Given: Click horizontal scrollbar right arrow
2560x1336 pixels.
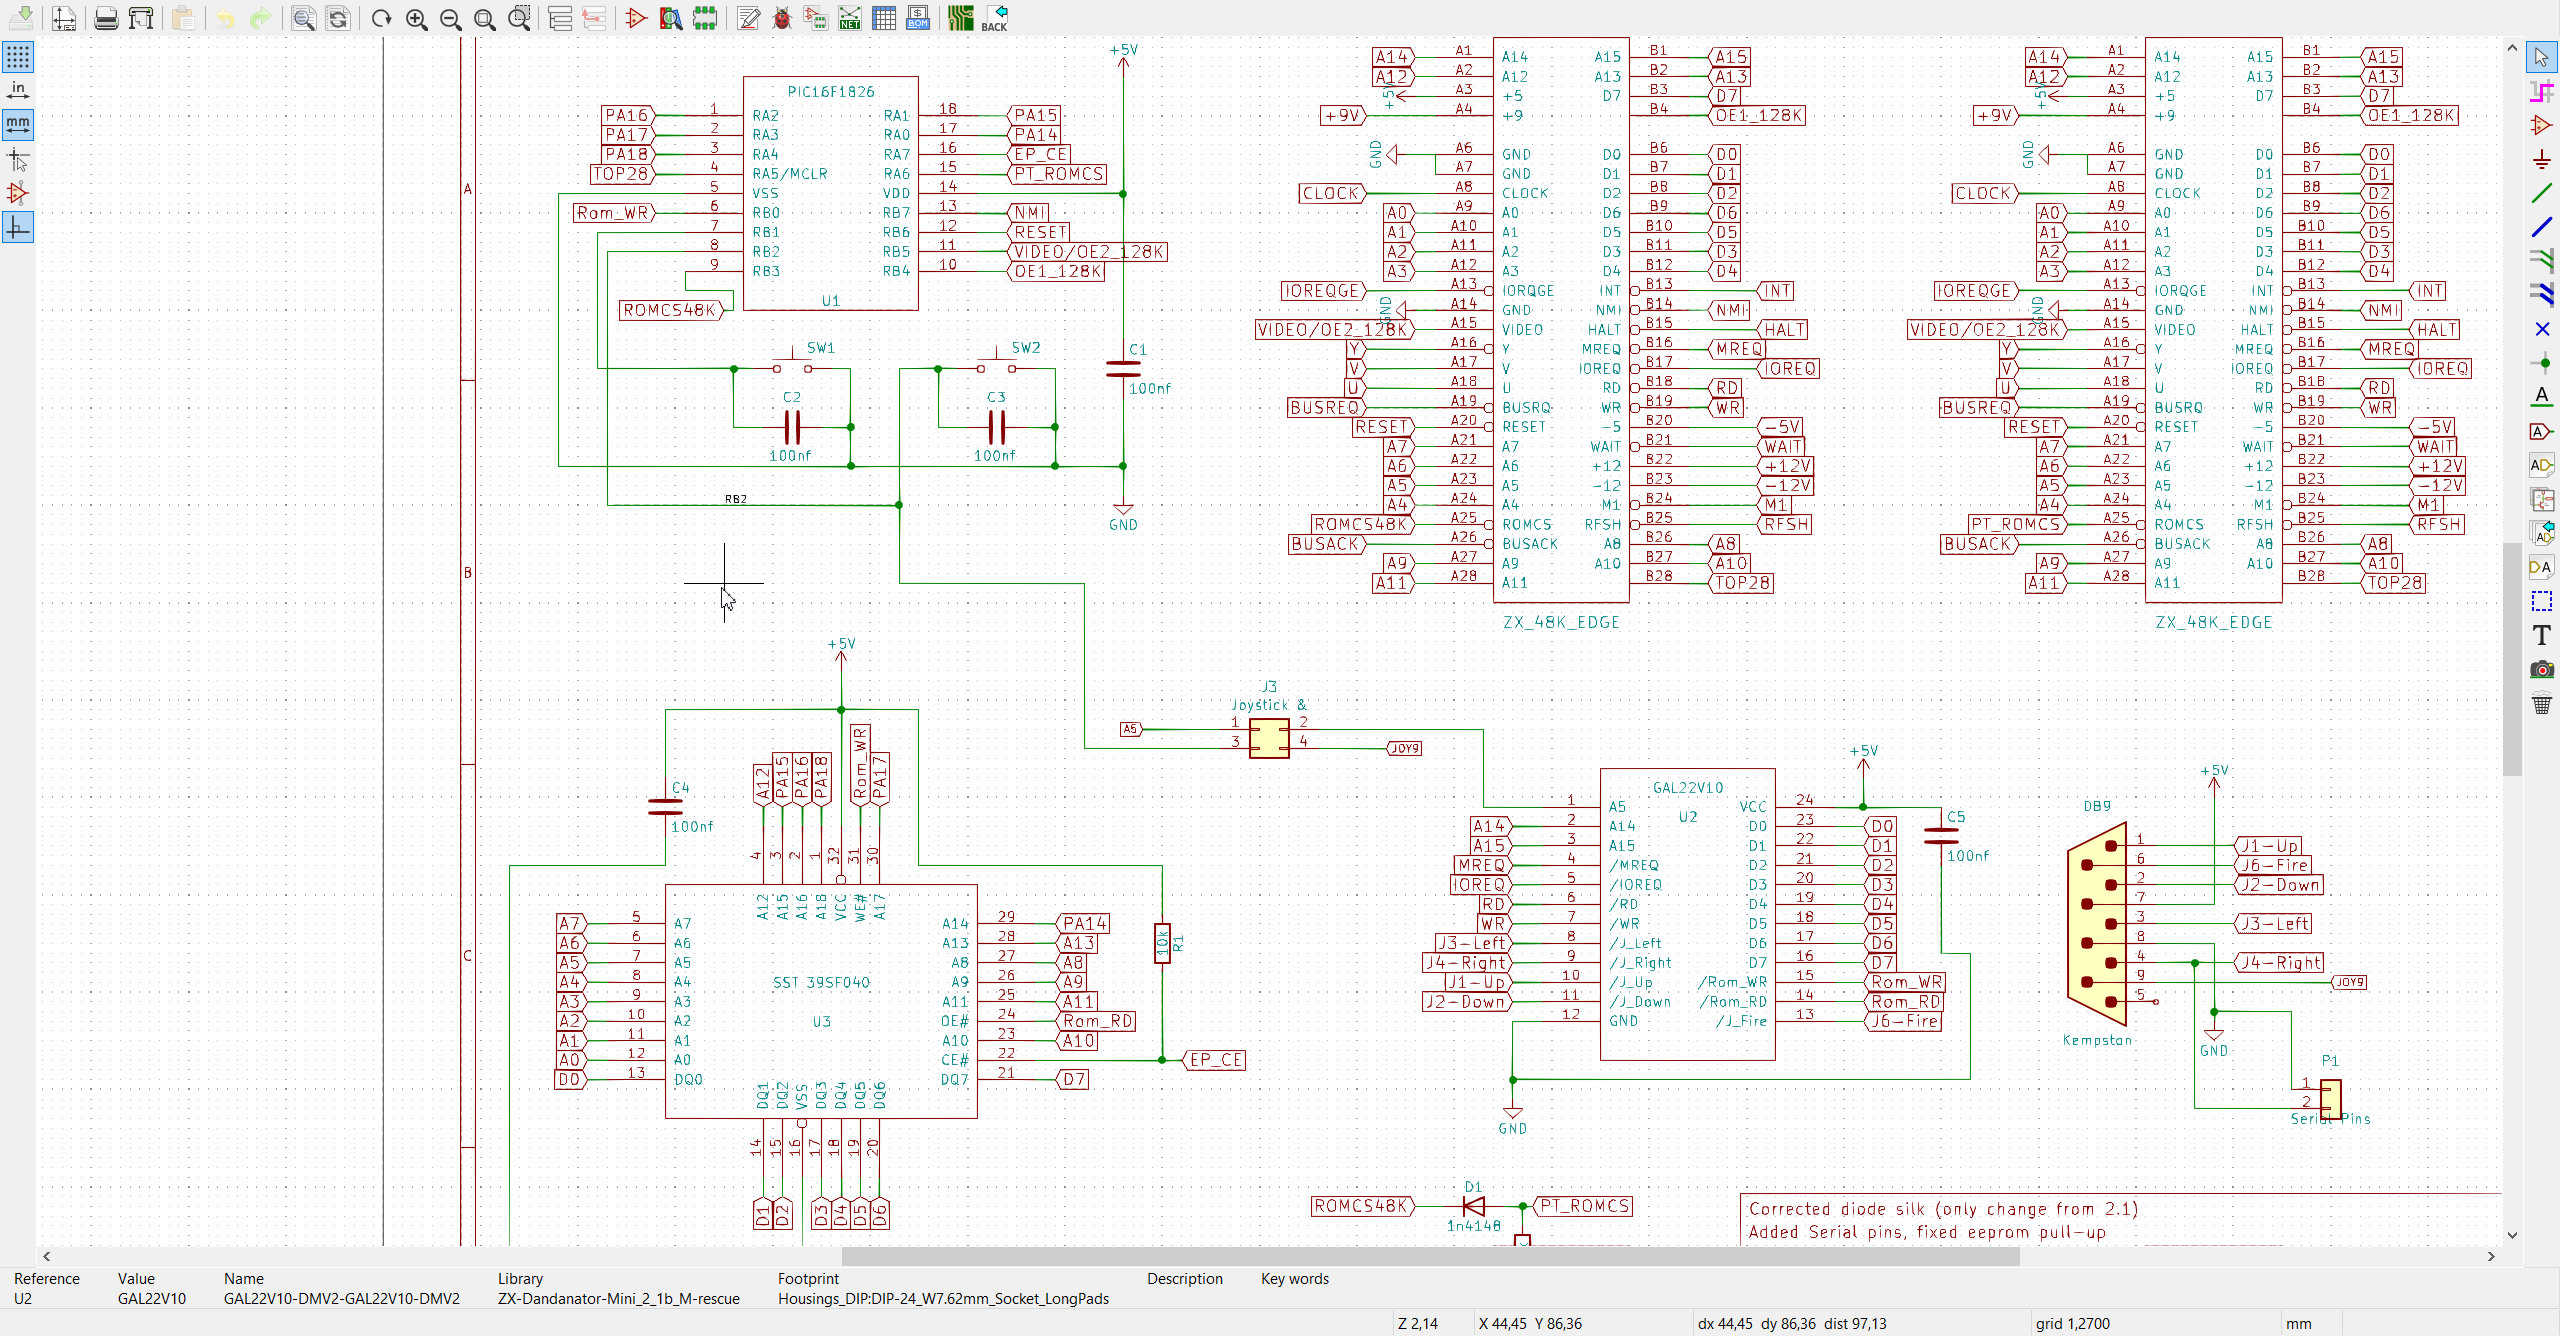Looking at the screenshot, I should (2491, 1256).
